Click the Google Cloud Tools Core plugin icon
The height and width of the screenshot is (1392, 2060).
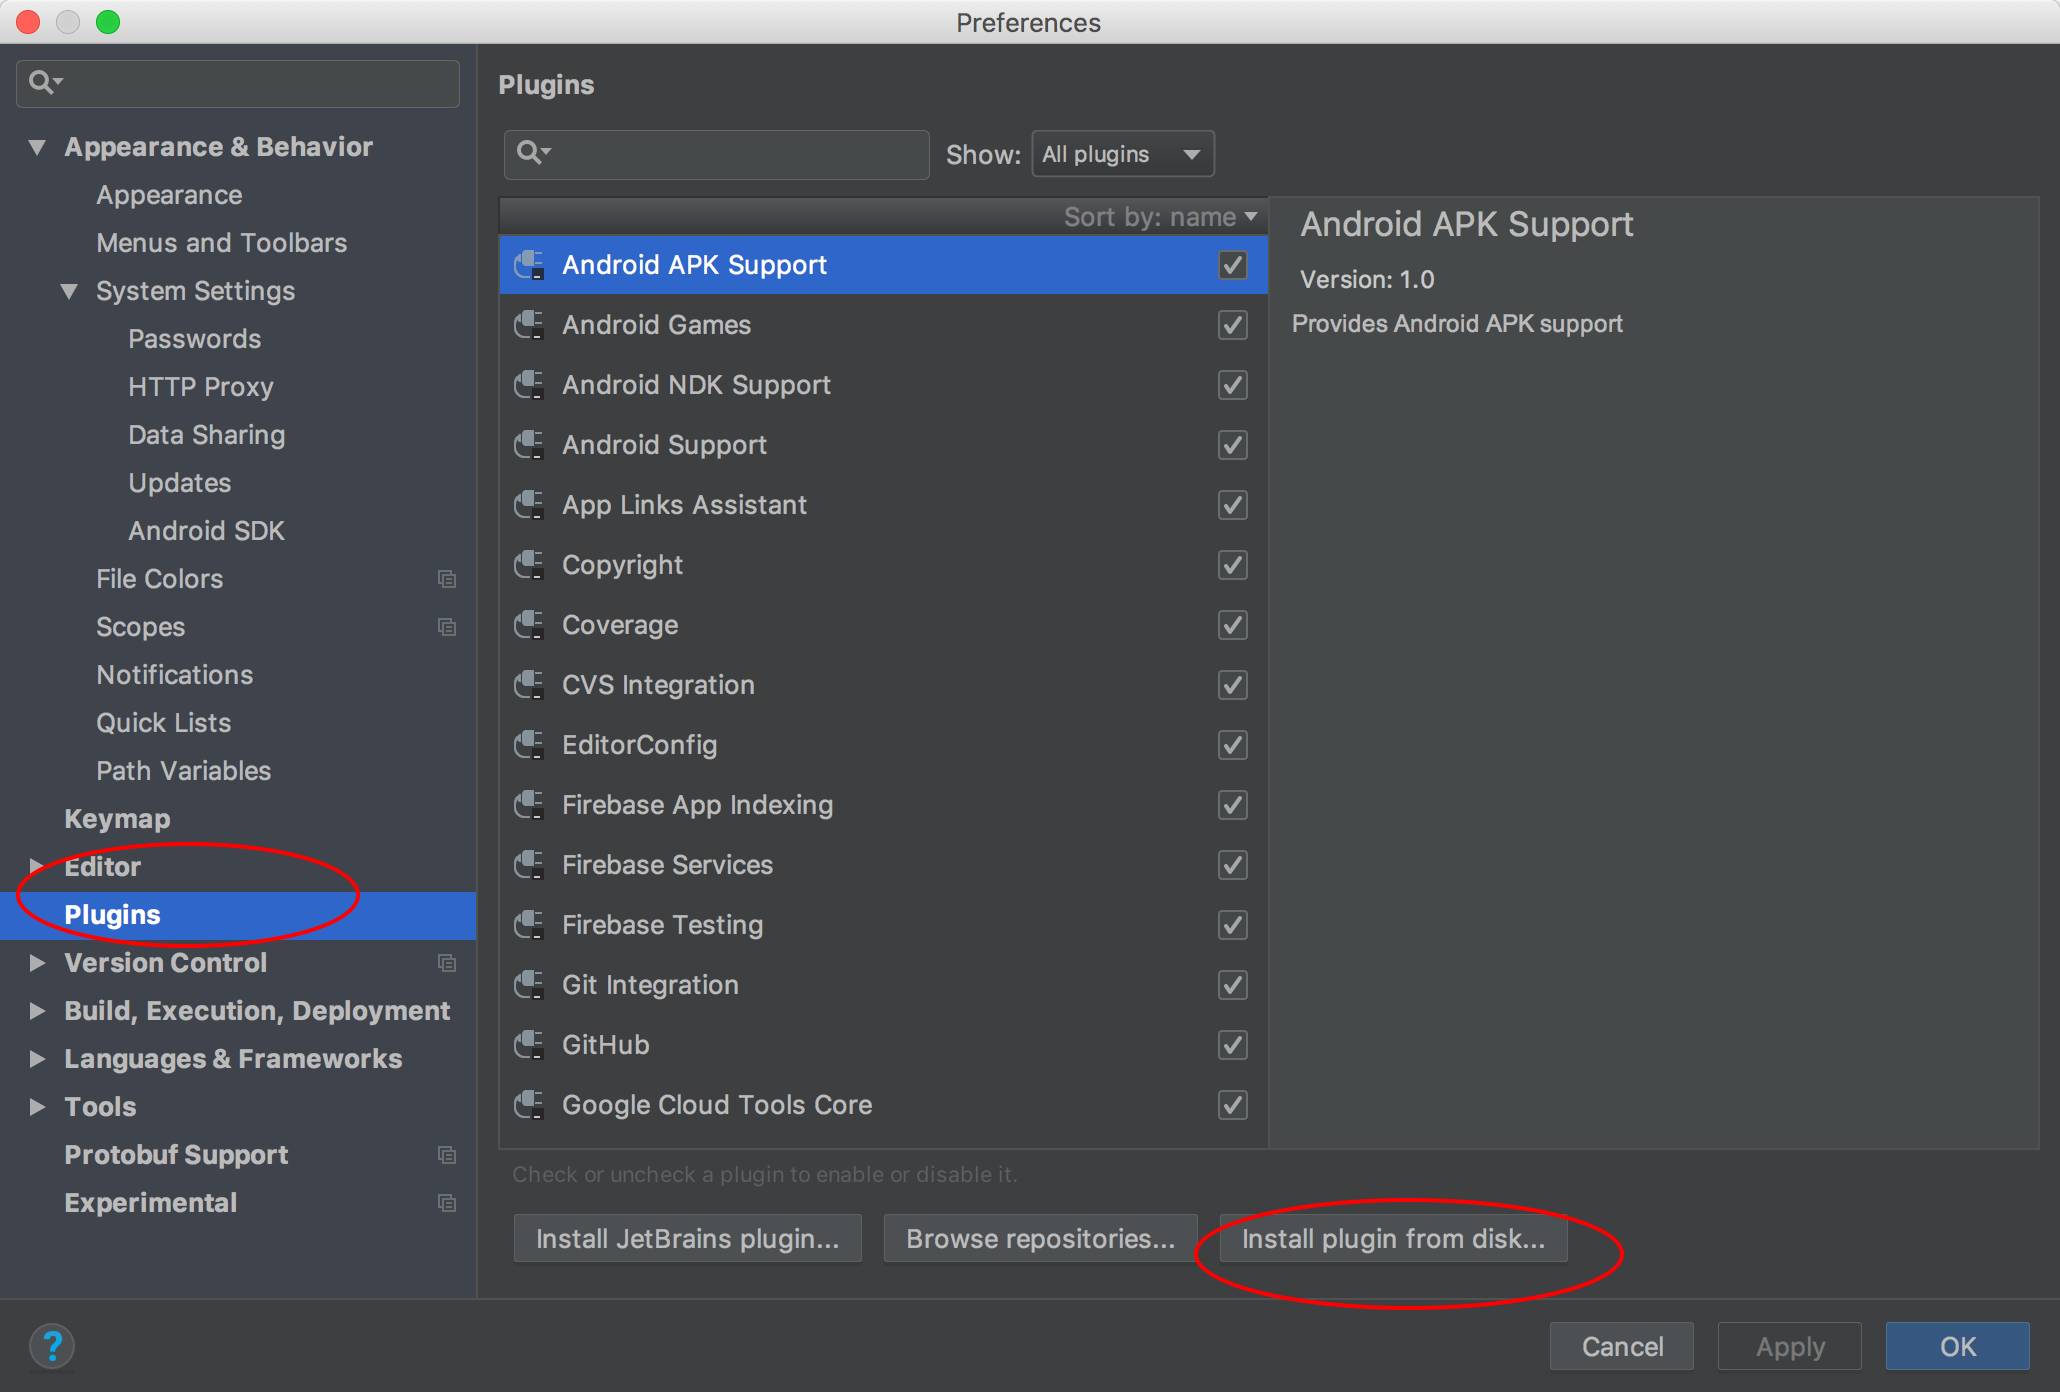click(x=529, y=1105)
